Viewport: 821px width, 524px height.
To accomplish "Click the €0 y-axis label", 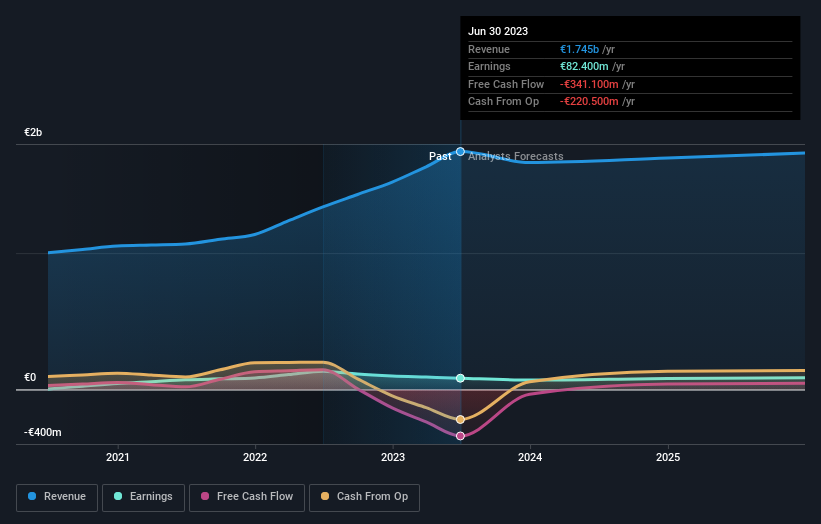I will (x=30, y=377).
